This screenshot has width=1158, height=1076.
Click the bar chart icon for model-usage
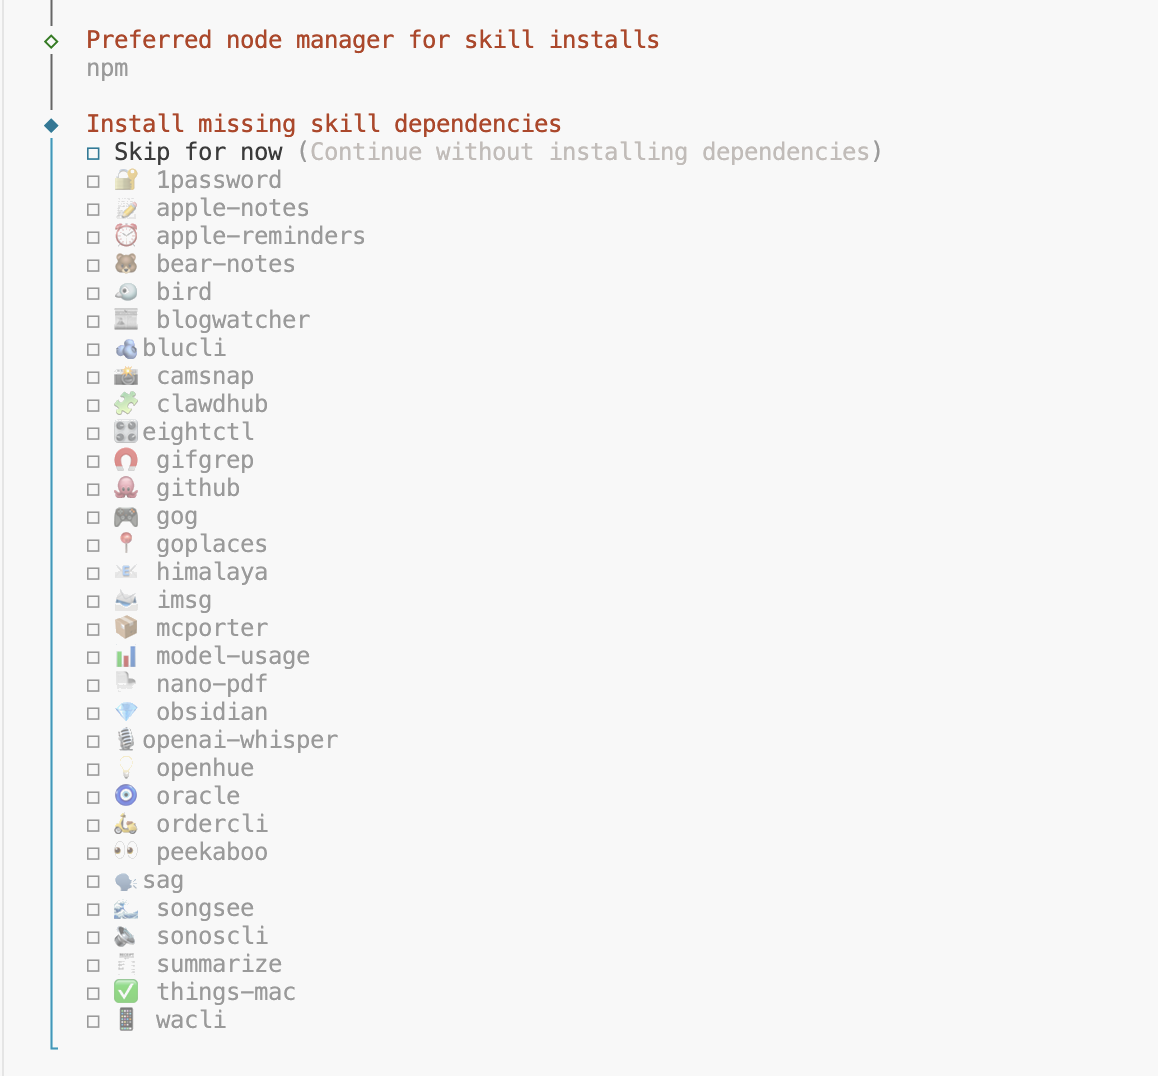click(x=126, y=657)
